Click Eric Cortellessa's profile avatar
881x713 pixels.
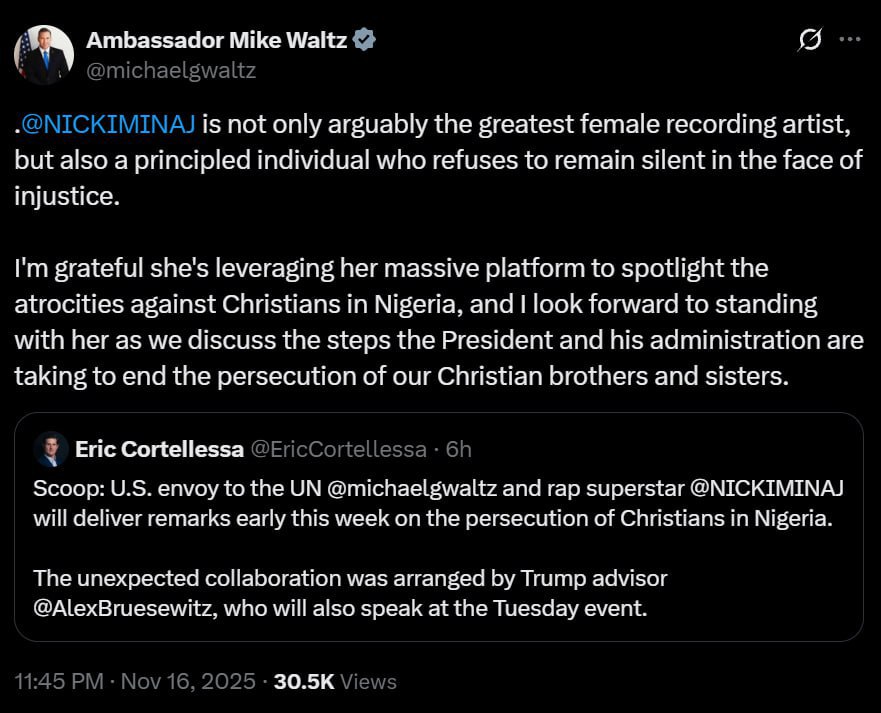[49, 449]
